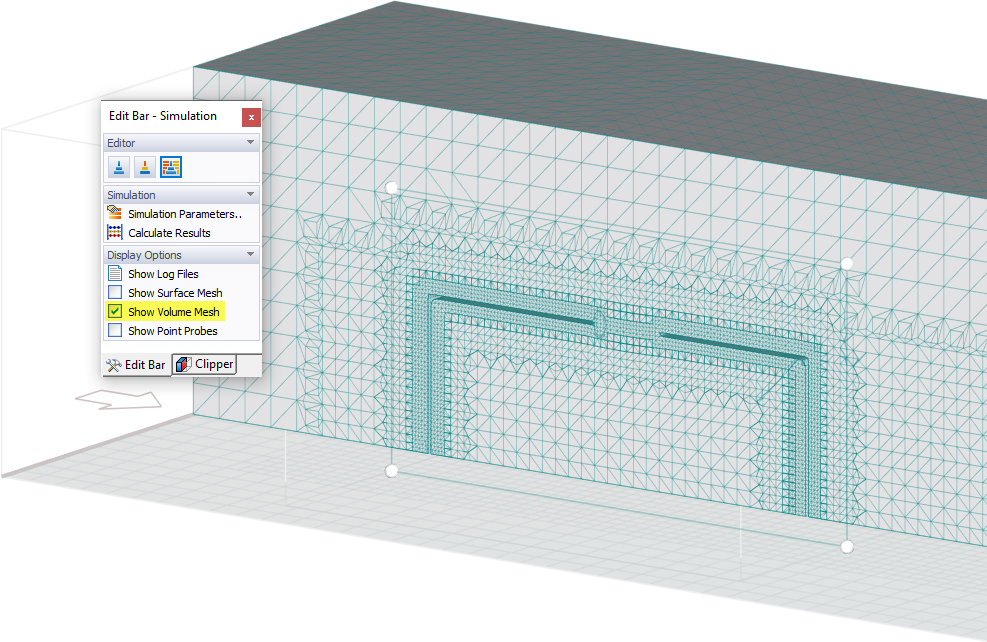
Task: Enable Show Point Probes
Action: point(114,330)
